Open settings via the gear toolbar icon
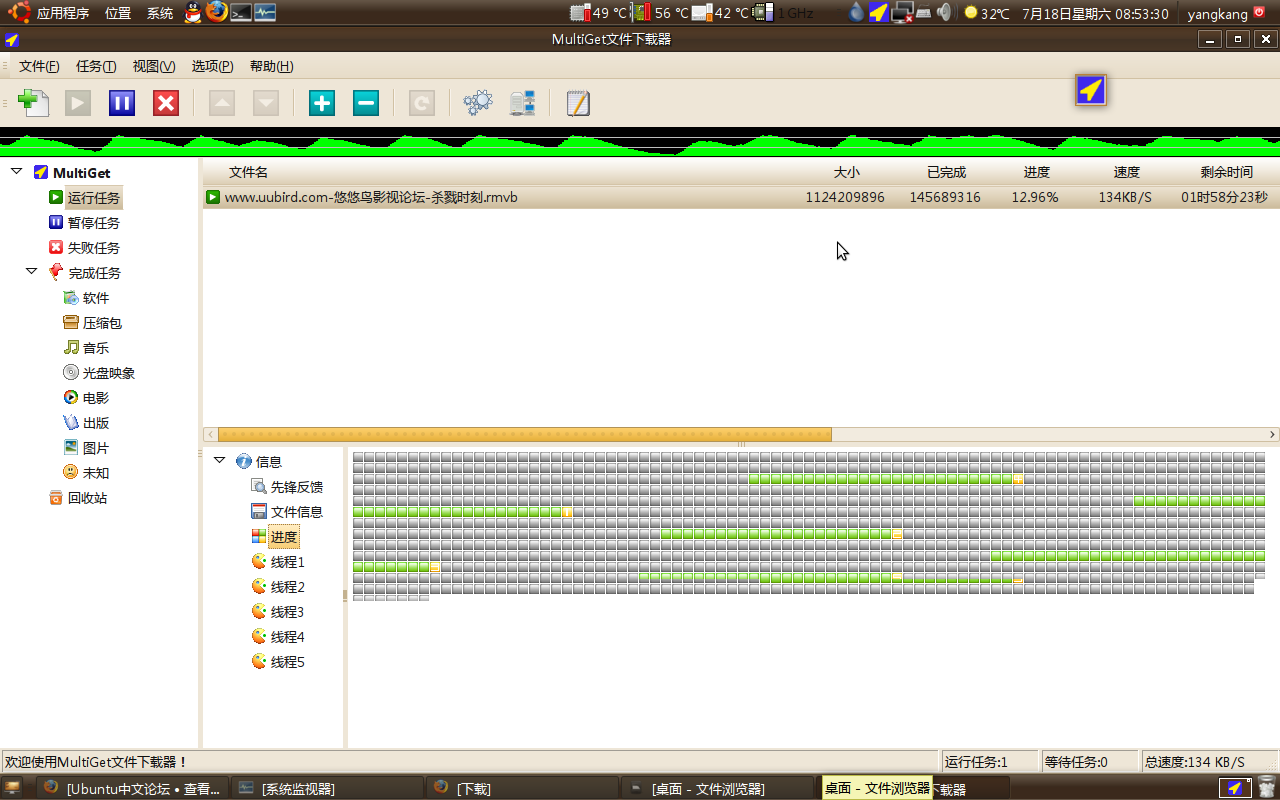 [478, 103]
